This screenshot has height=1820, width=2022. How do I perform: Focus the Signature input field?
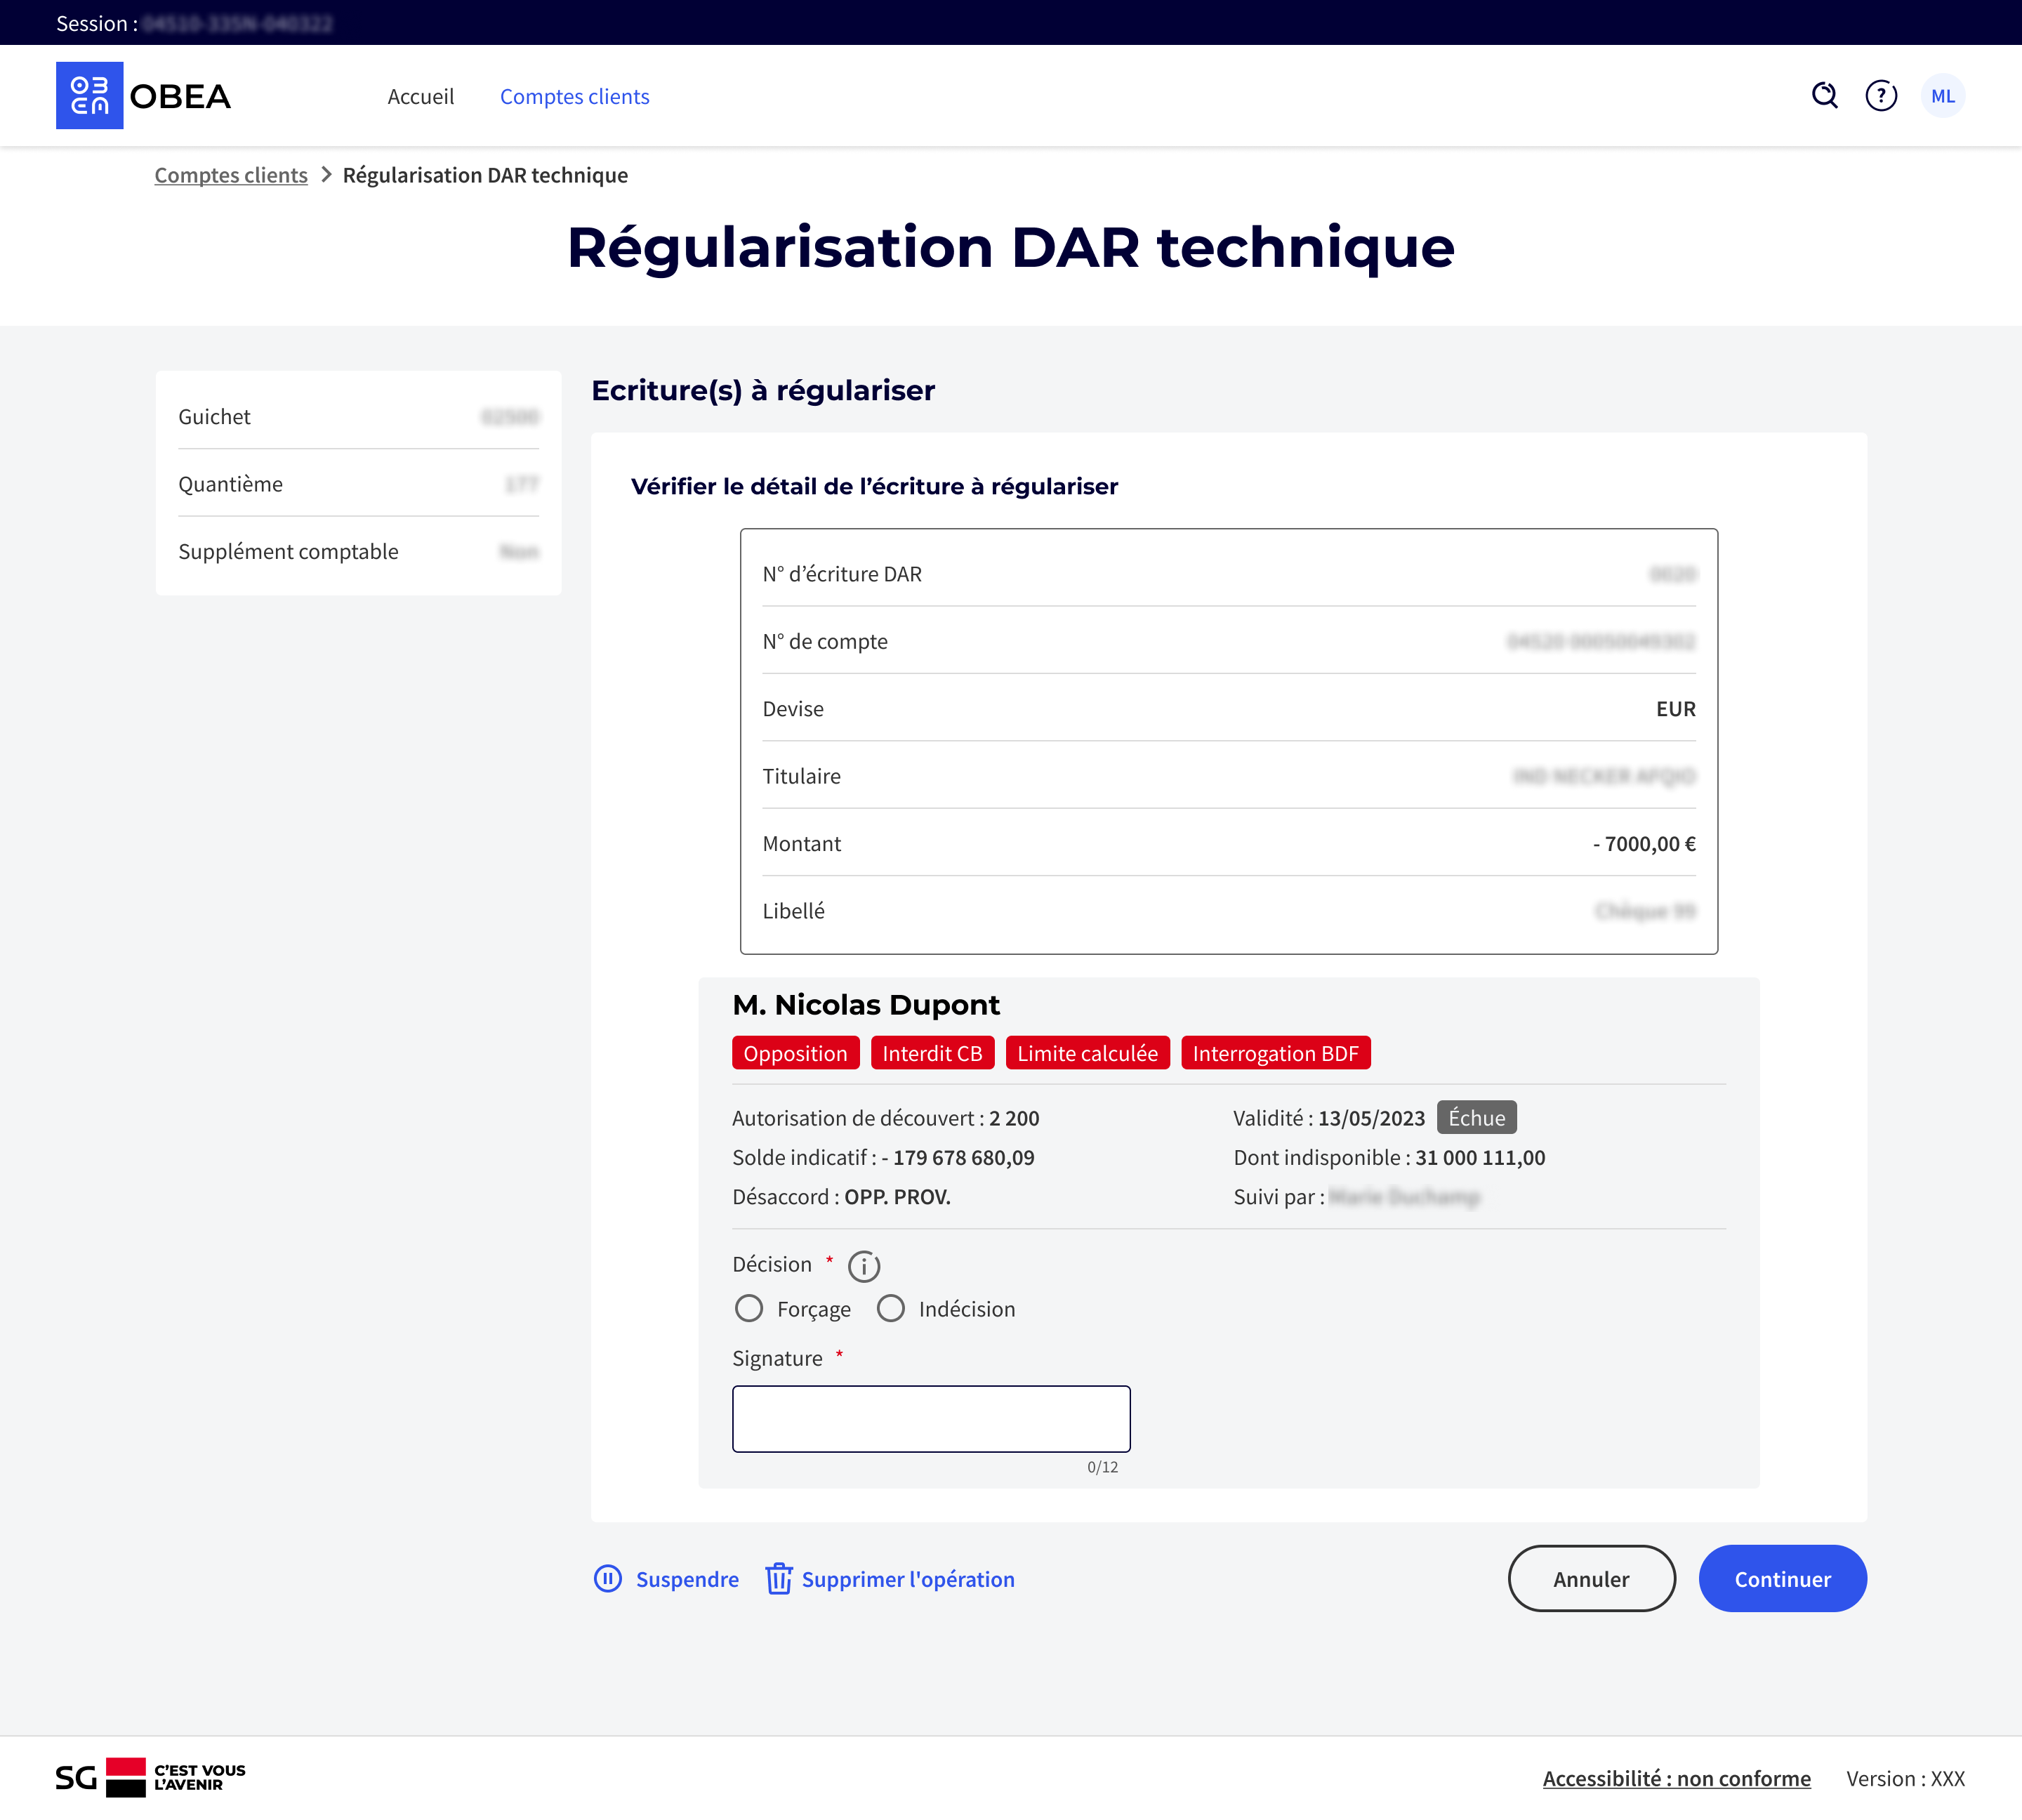coord(931,1418)
